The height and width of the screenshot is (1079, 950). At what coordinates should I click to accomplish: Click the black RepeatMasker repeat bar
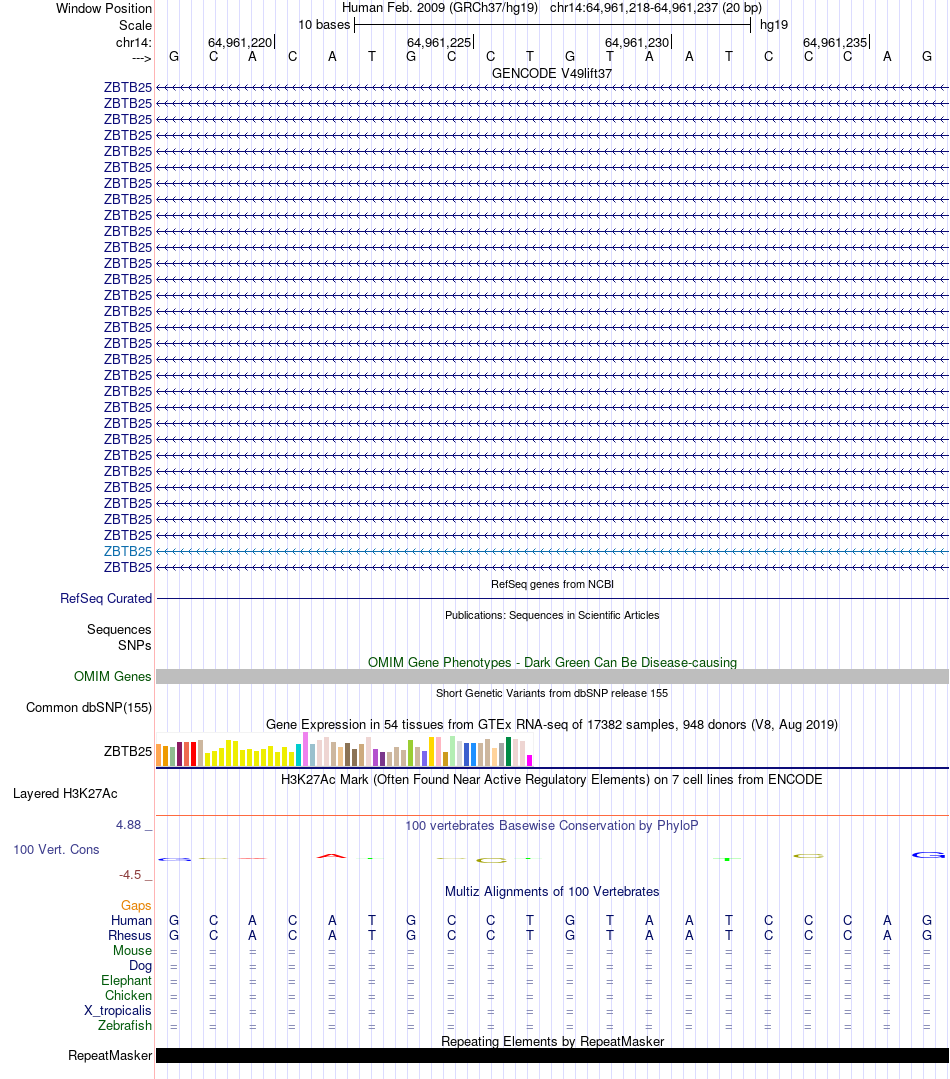coord(552,1056)
